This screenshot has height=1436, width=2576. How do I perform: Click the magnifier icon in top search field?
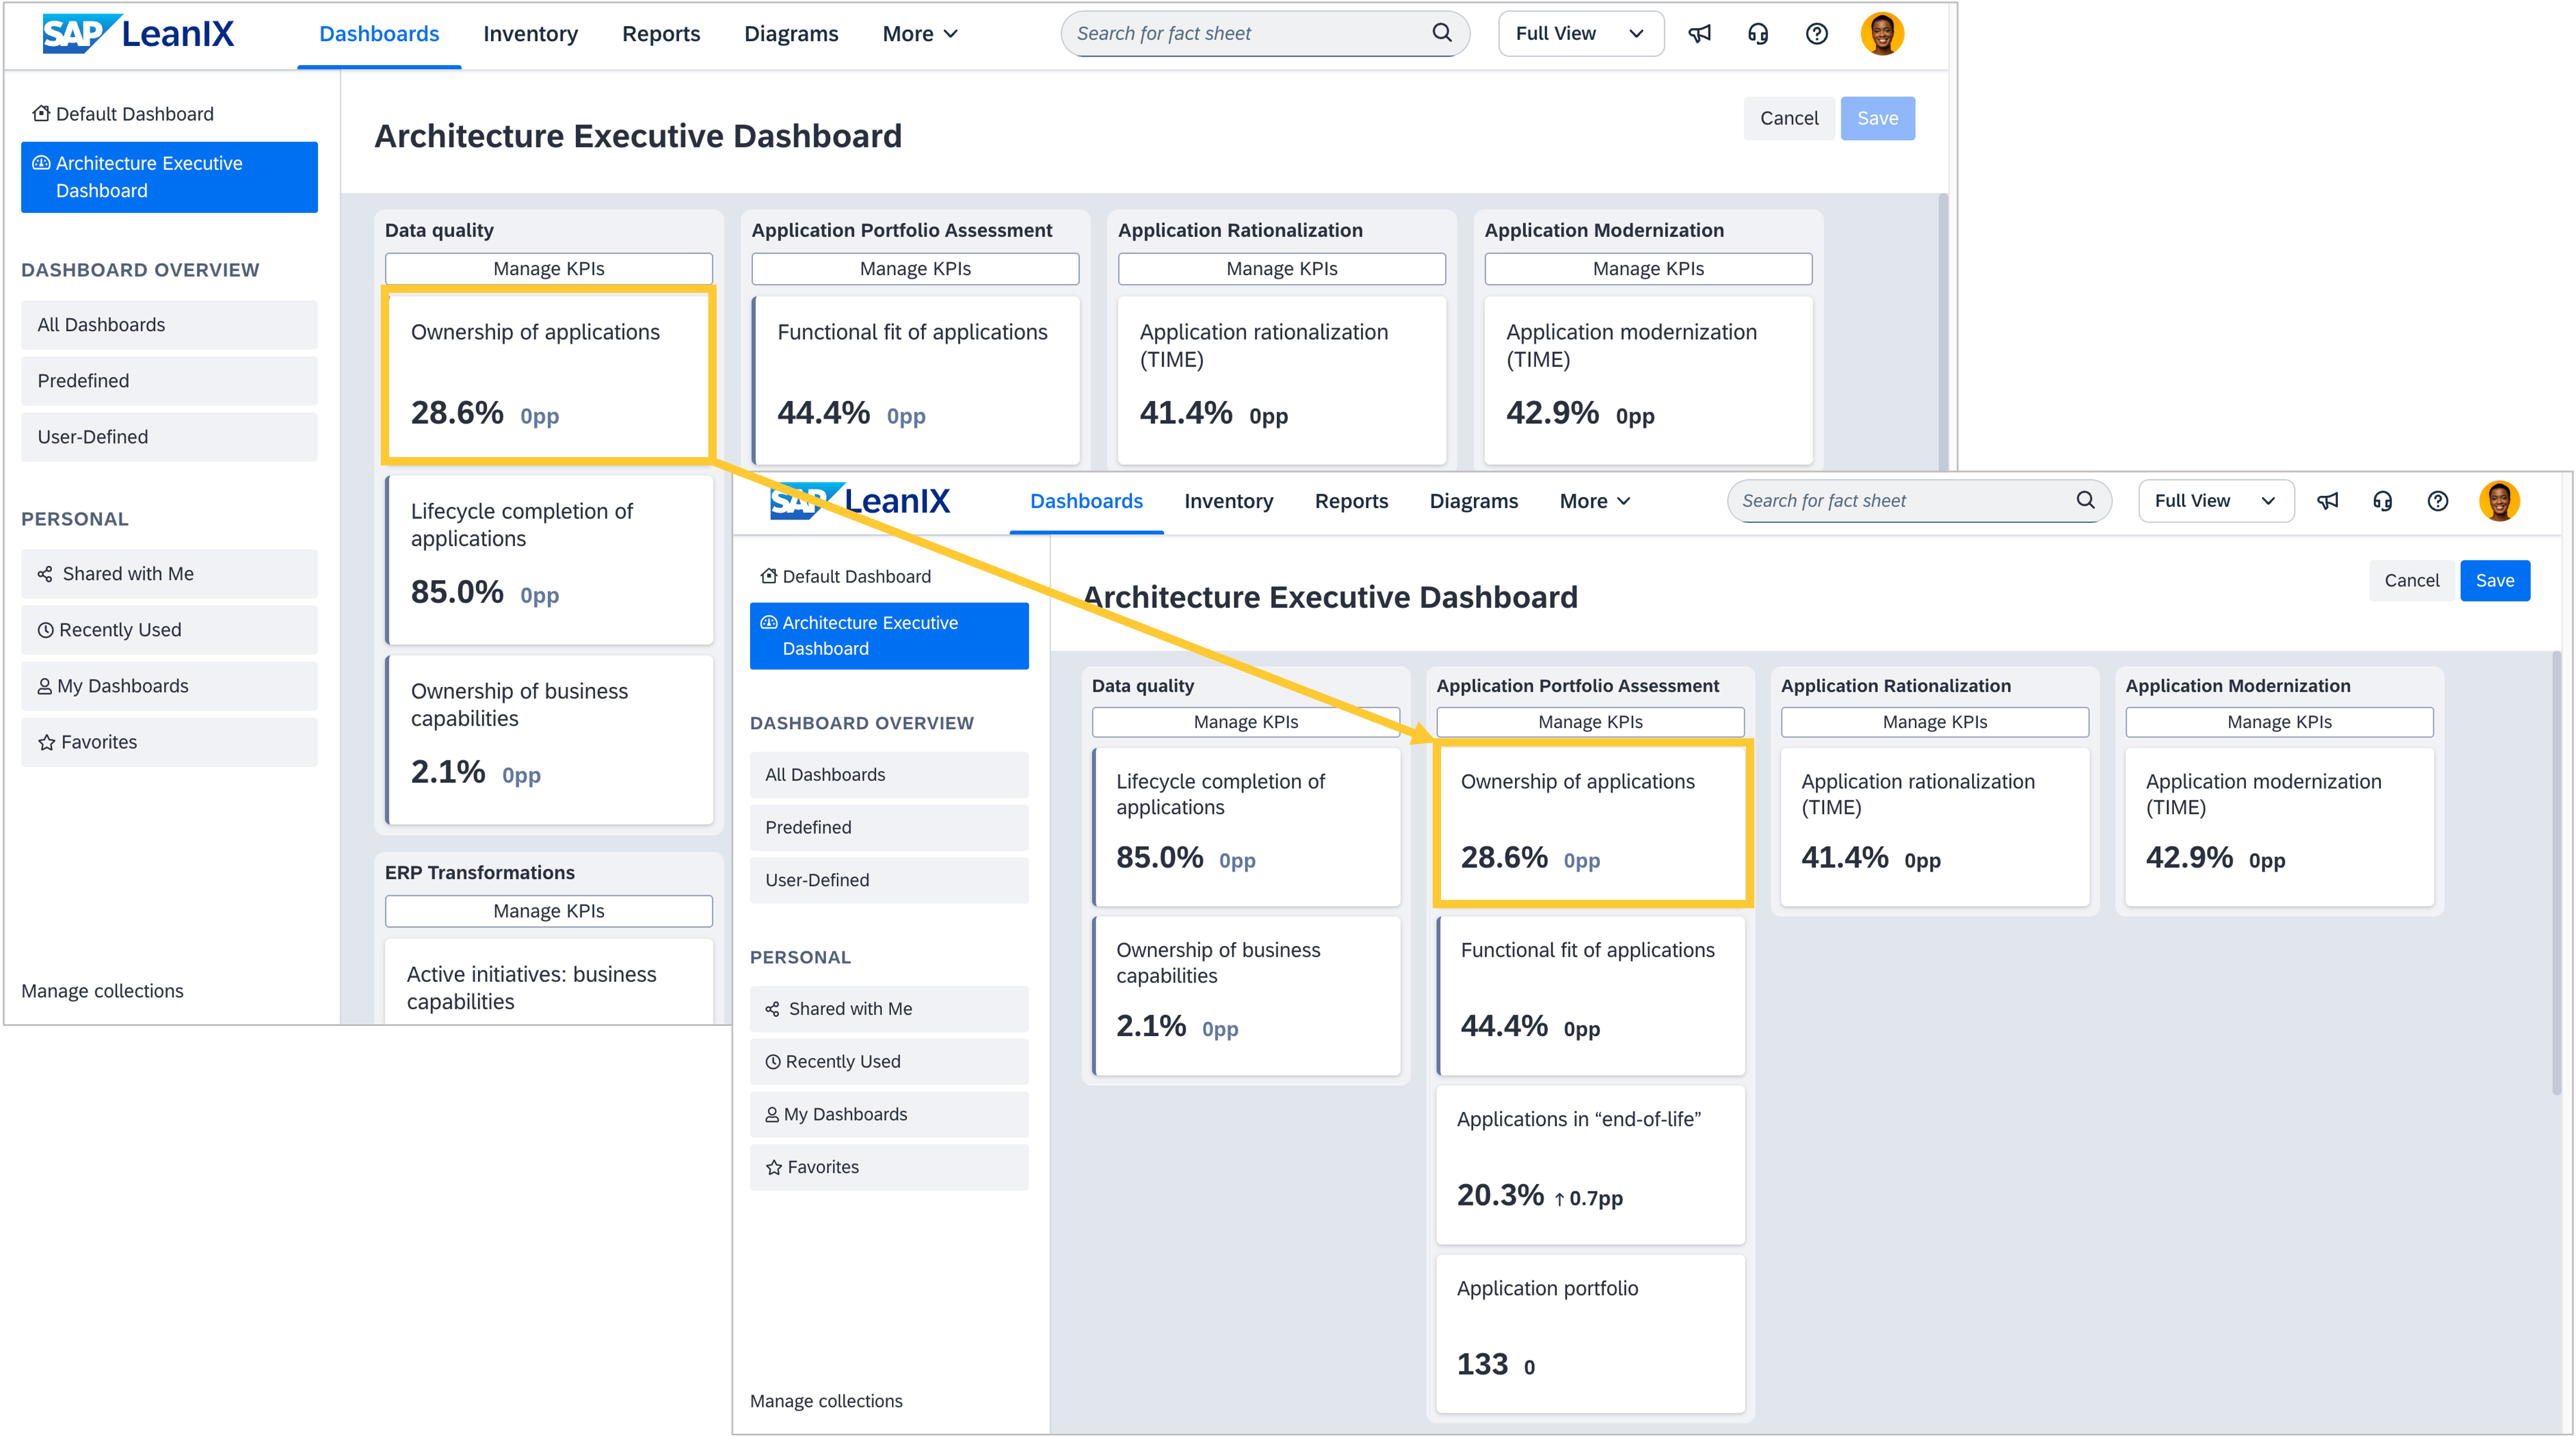coord(1442,33)
